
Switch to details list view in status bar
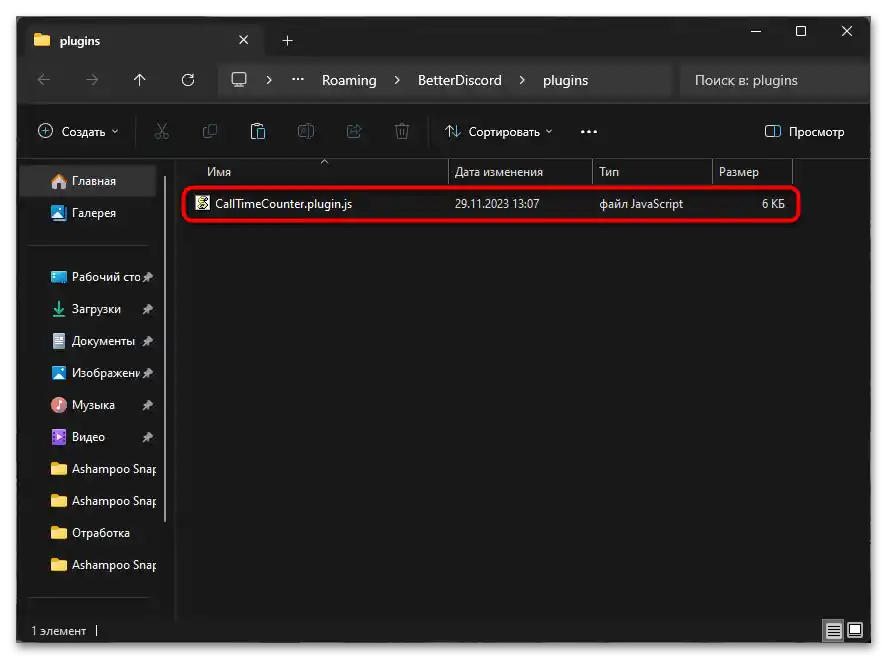click(x=833, y=630)
